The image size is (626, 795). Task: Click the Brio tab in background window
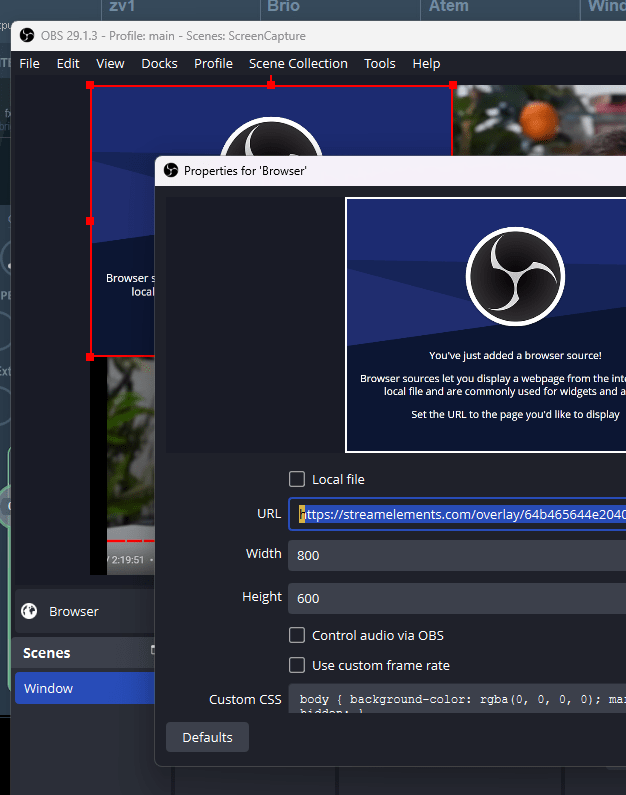[x=283, y=7]
